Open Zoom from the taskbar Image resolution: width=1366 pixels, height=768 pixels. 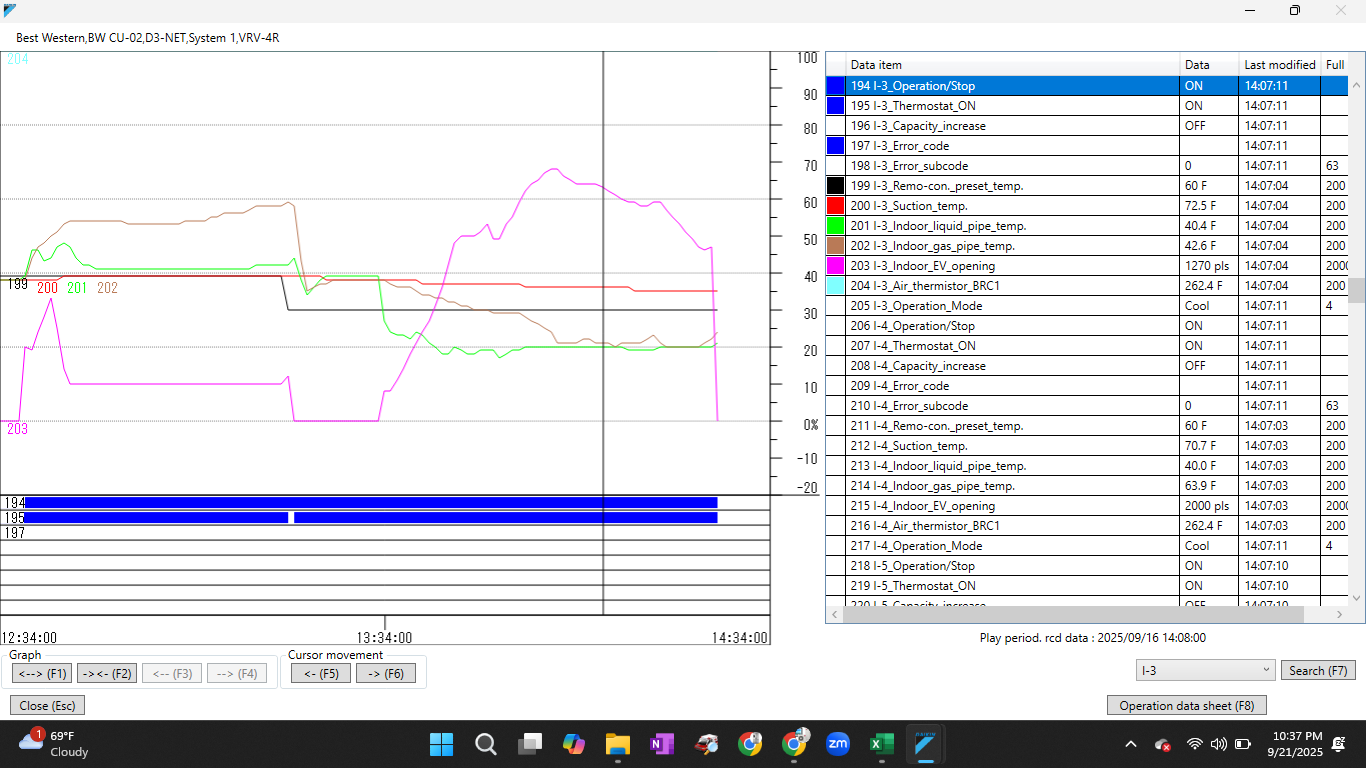(x=838, y=744)
